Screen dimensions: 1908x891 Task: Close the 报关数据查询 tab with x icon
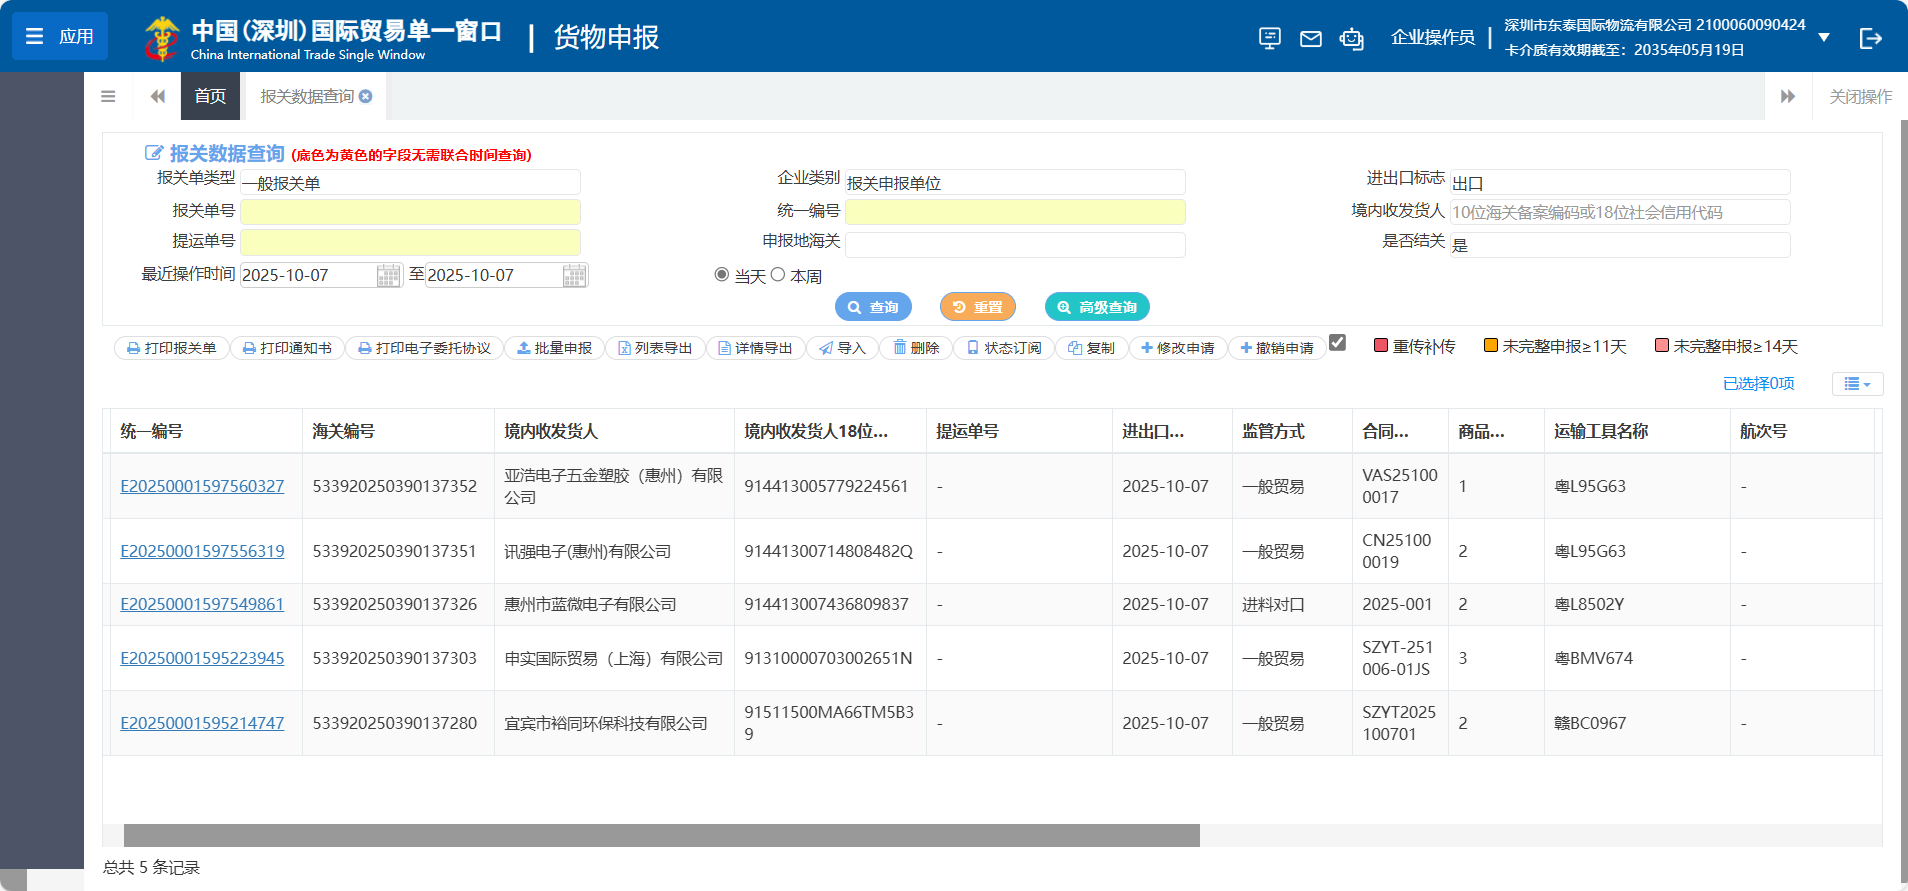pyautogui.click(x=366, y=96)
